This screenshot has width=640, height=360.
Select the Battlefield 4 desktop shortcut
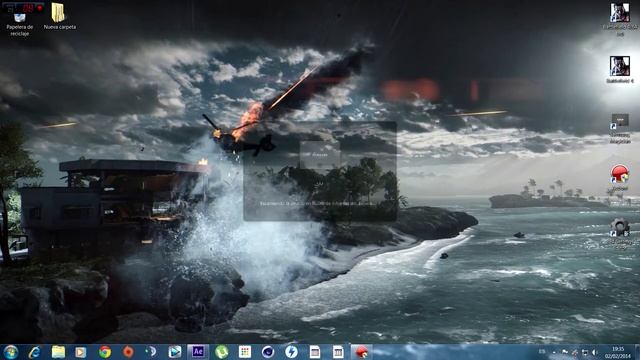pos(620,70)
